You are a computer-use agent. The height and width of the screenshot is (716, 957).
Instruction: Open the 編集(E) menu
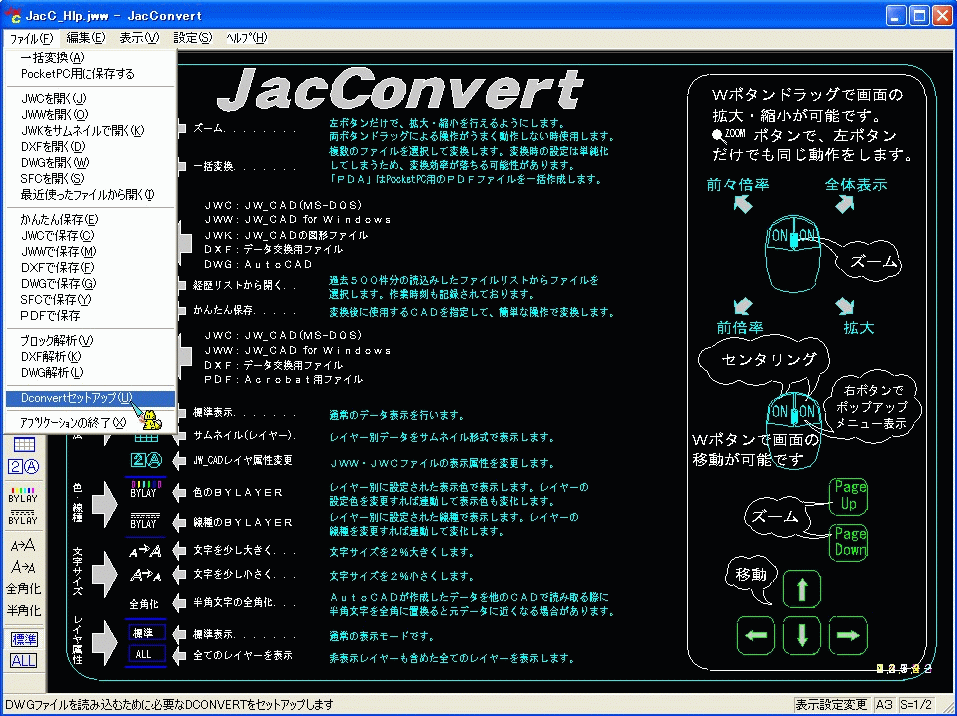[85, 38]
